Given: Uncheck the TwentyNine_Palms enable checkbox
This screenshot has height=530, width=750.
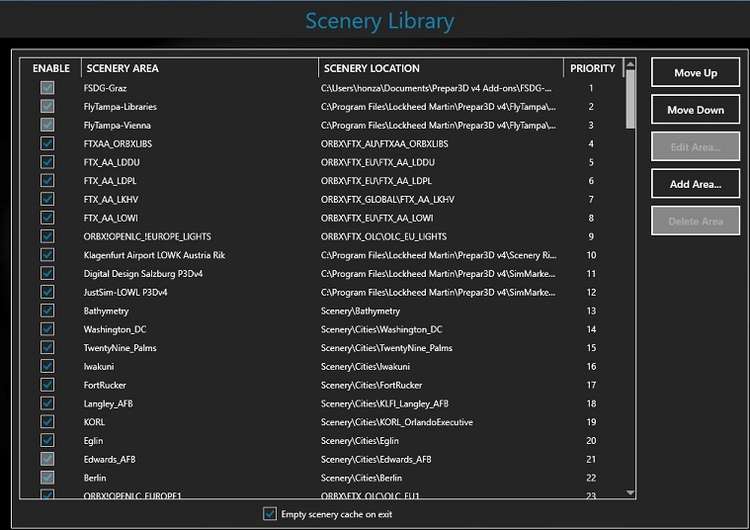Looking at the screenshot, I should pyautogui.click(x=47, y=347).
